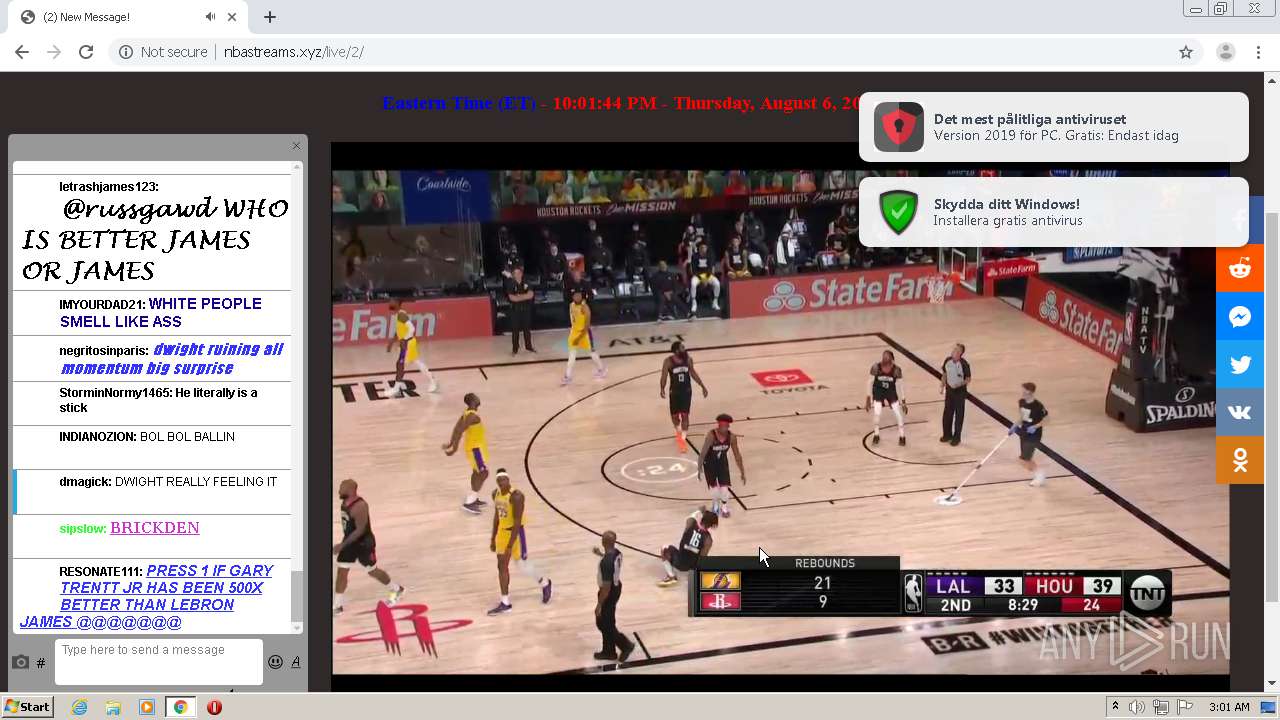Share stream on Twitter
1280x720 pixels.
[1240, 364]
